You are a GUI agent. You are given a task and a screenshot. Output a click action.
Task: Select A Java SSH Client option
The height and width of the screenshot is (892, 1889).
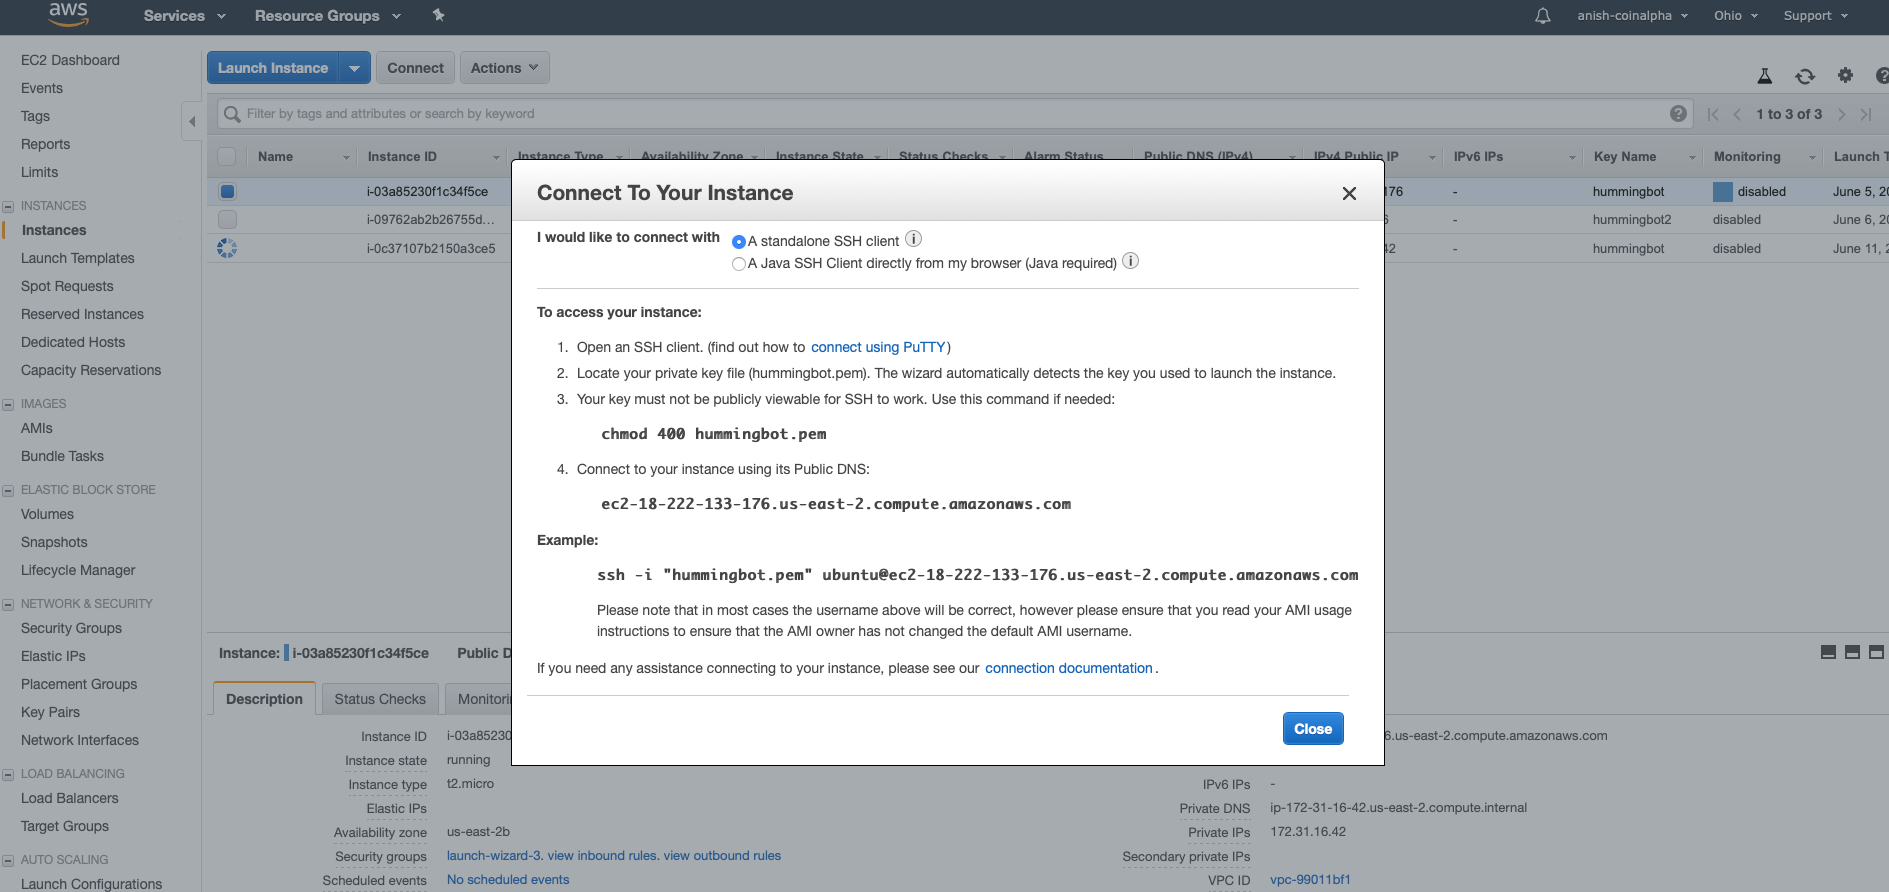click(x=739, y=264)
